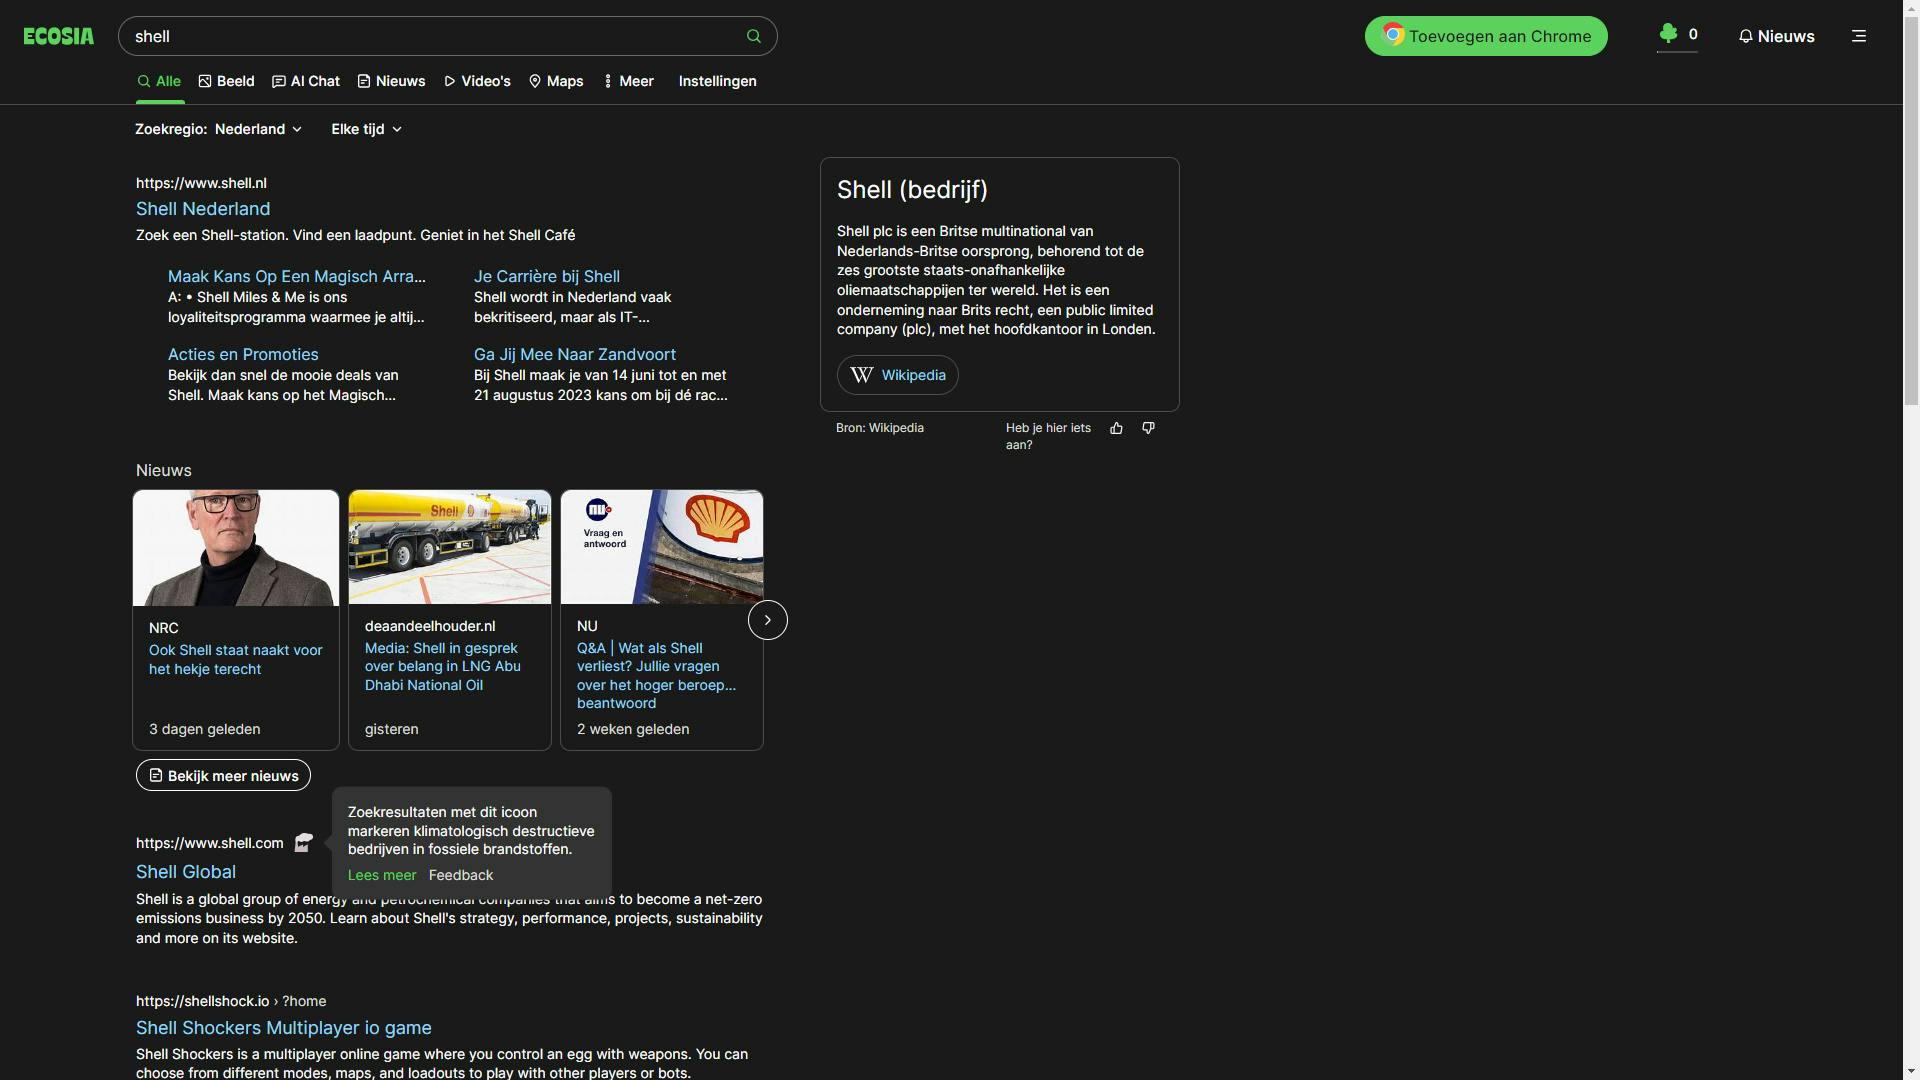This screenshot has height=1080, width=1920.
Task: Give a thumbs up on the Shell panel
Action: (x=1116, y=428)
